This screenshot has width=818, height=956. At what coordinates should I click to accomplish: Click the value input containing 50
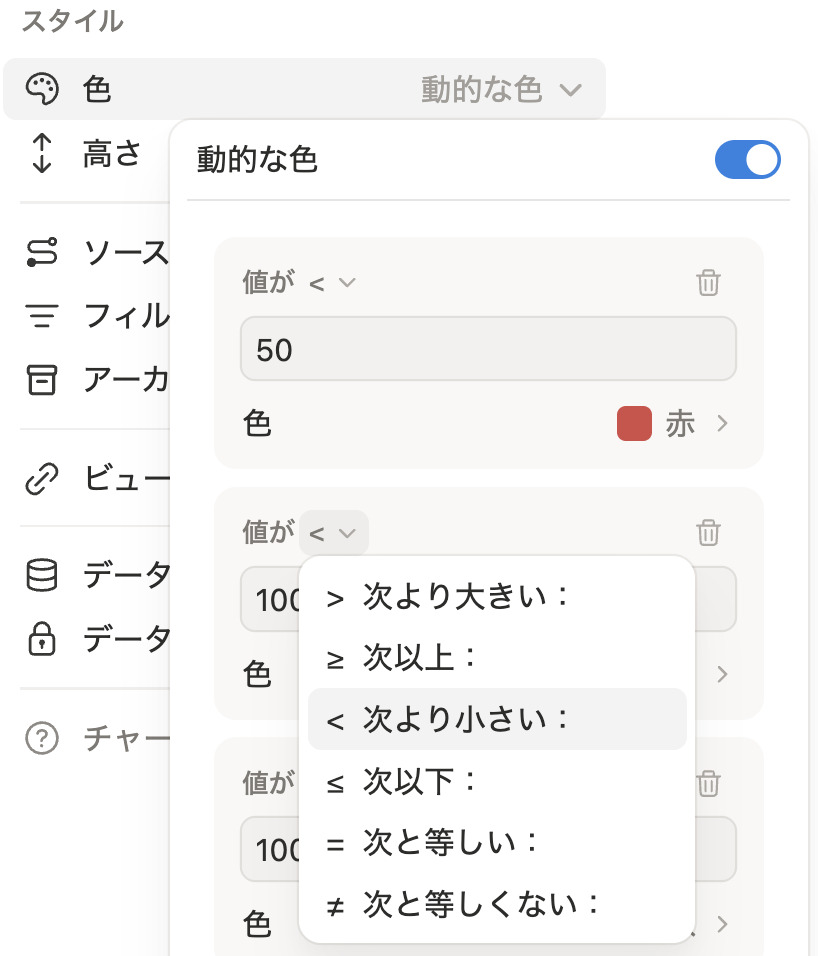click(x=488, y=348)
